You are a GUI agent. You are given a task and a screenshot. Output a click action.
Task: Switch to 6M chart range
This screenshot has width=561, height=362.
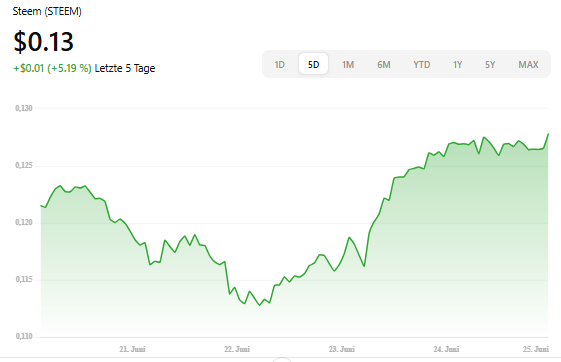(x=384, y=65)
